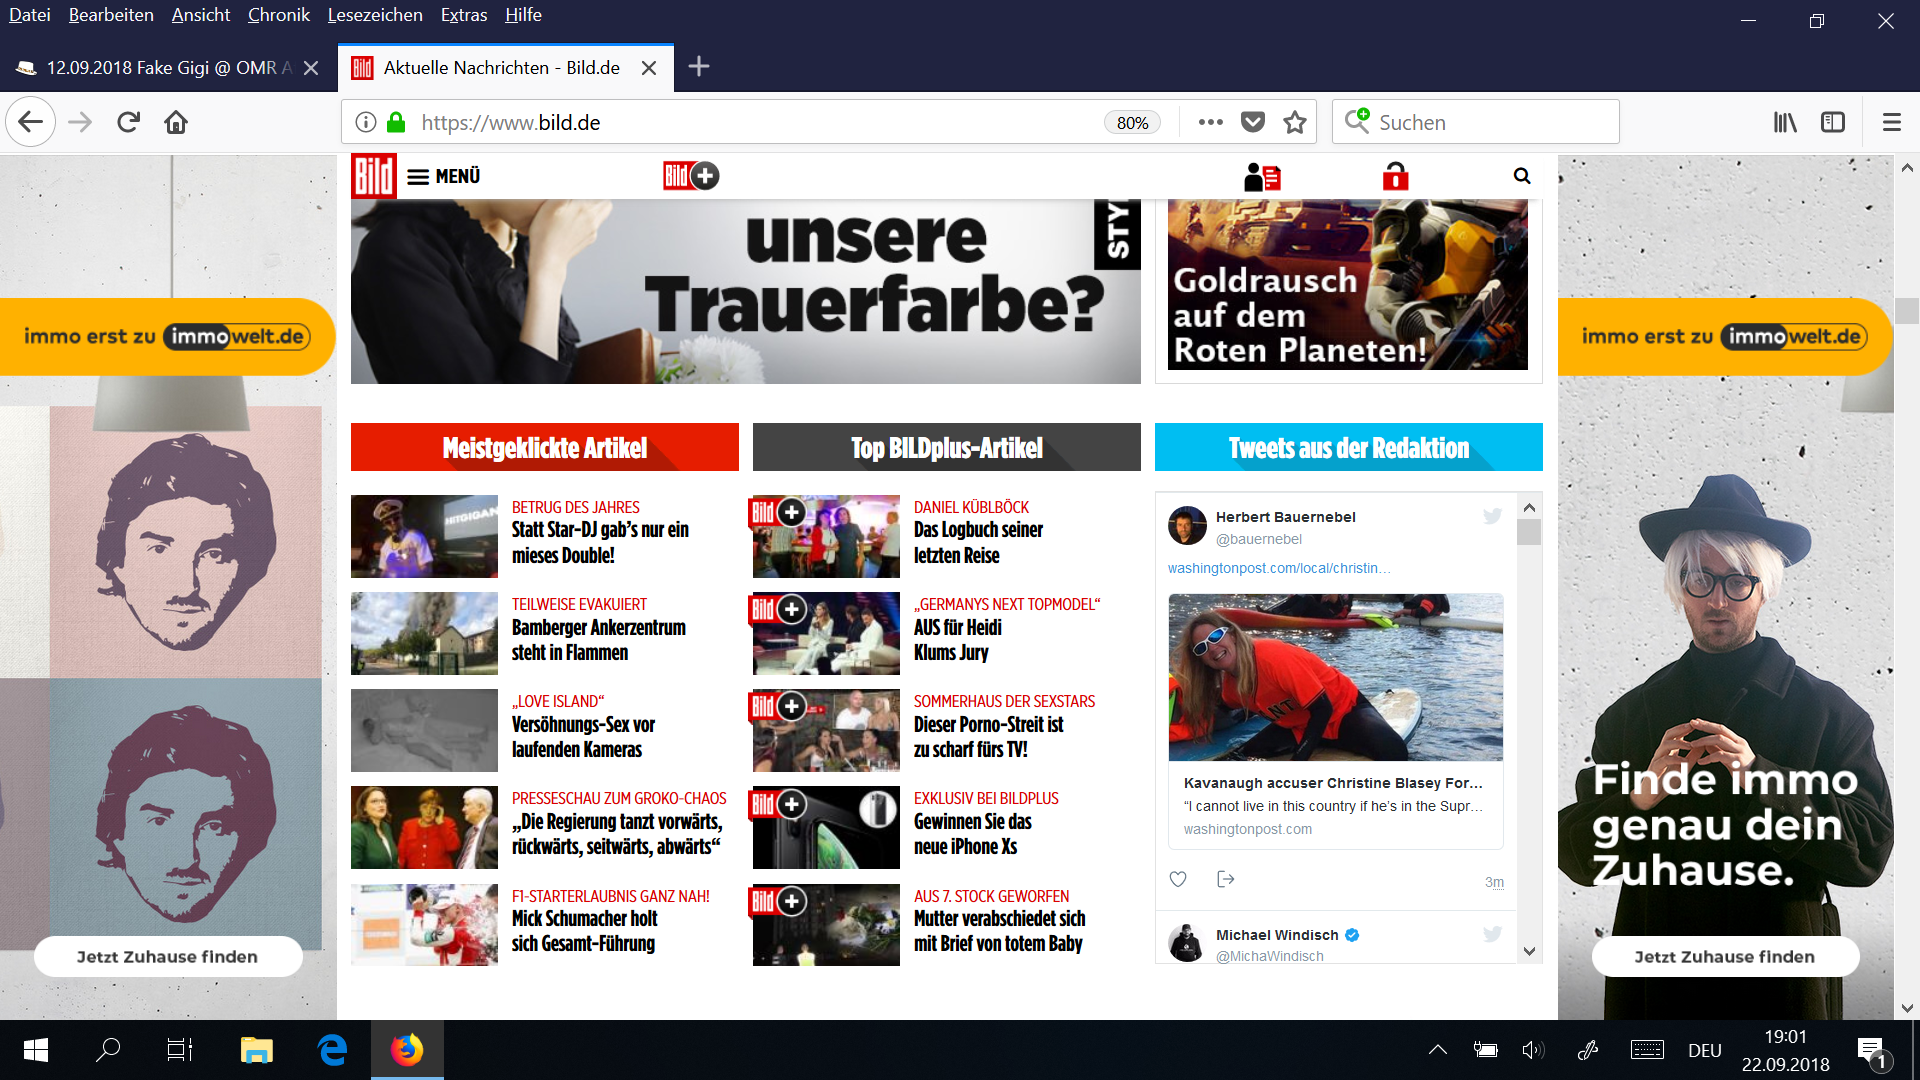
Task: Open Daniel Küblböck Logbuch article
Action: (x=978, y=542)
